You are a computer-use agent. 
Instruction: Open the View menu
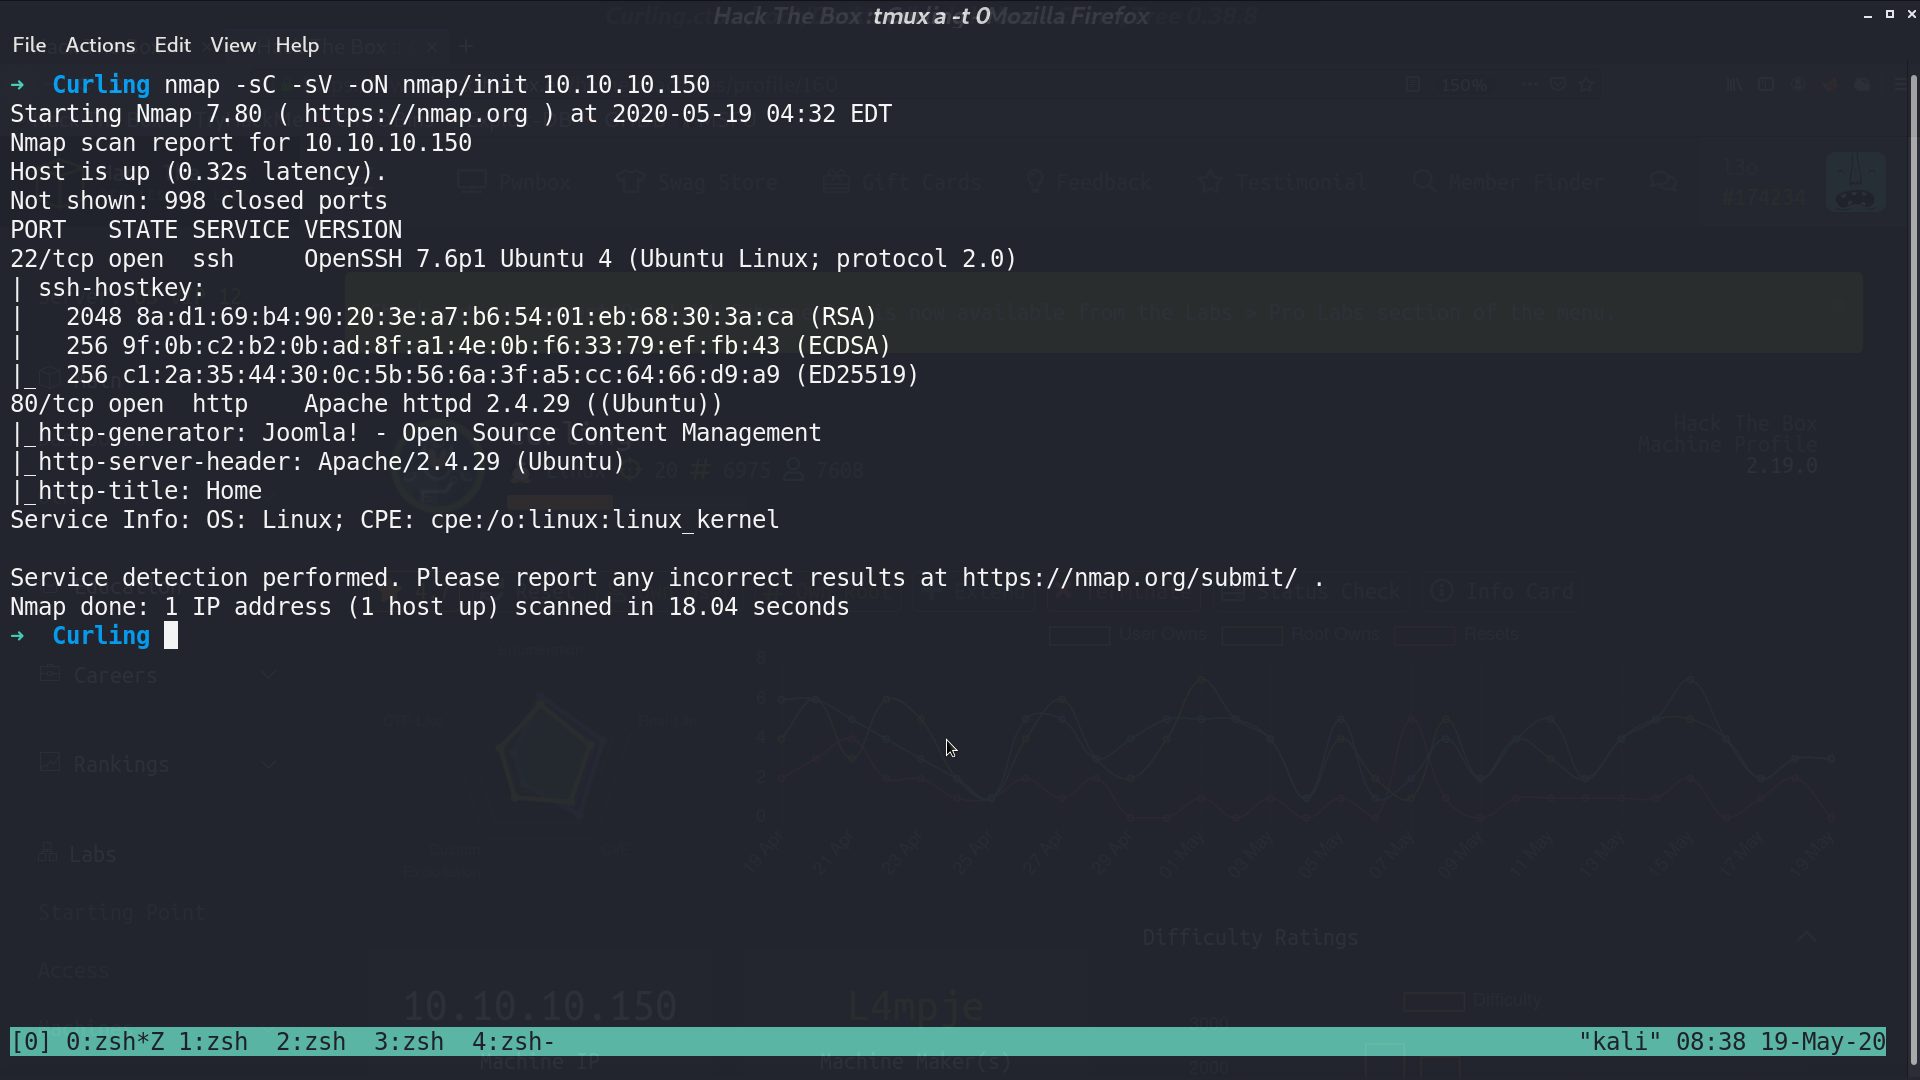click(233, 45)
